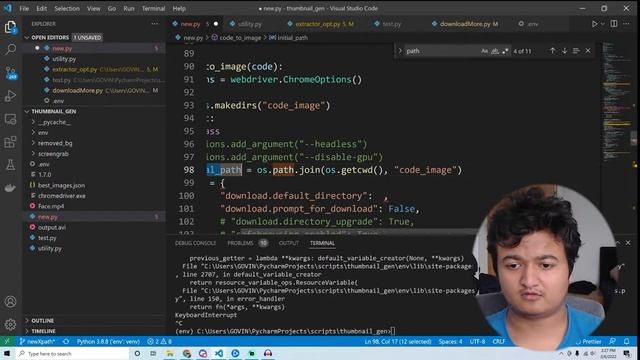Image resolution: width=640 pixels, height=360 pixels.
Task: Open the Output panel tab
Action: click(289, 243)
